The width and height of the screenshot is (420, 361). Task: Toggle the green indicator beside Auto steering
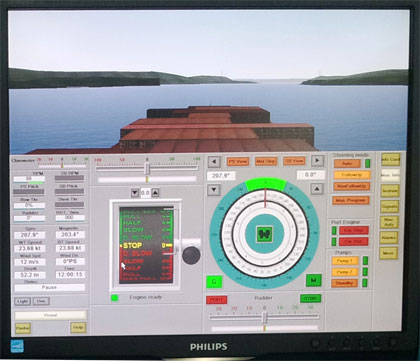[368, 164]
